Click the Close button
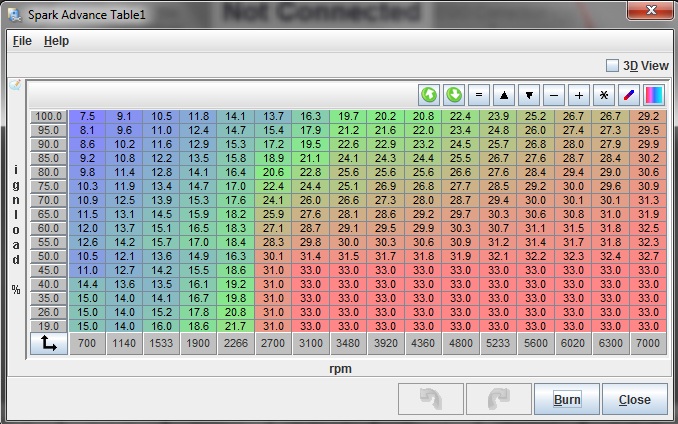This screenshot has width=678, height=424. (x=634, y=399)
